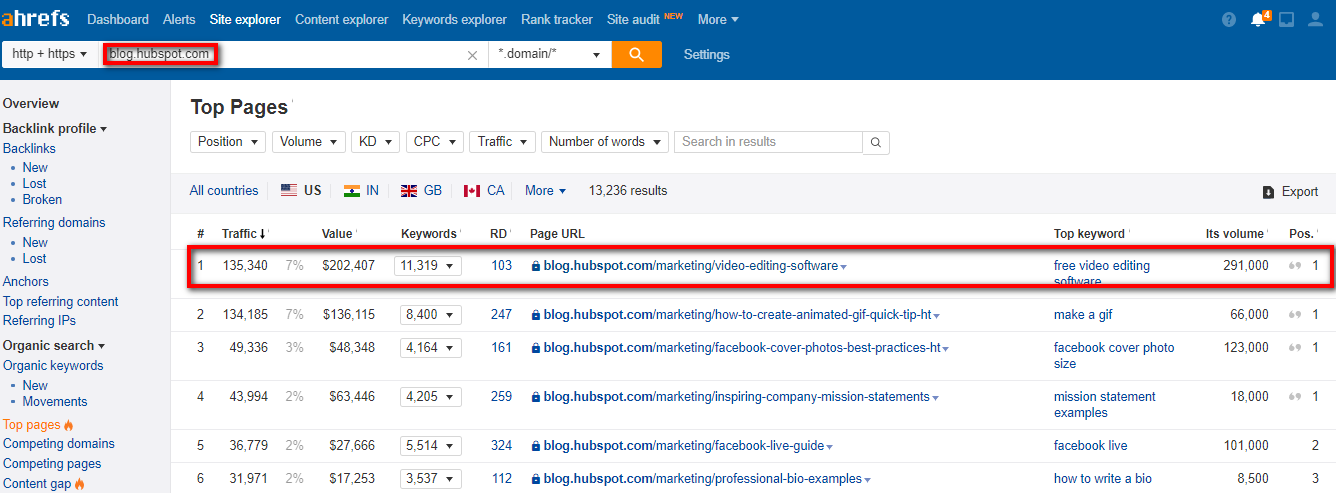Open Broken backlinks in the sidebar
Image resolution: width=1336 pixels, height=493 pixels.
coord(42,199)
